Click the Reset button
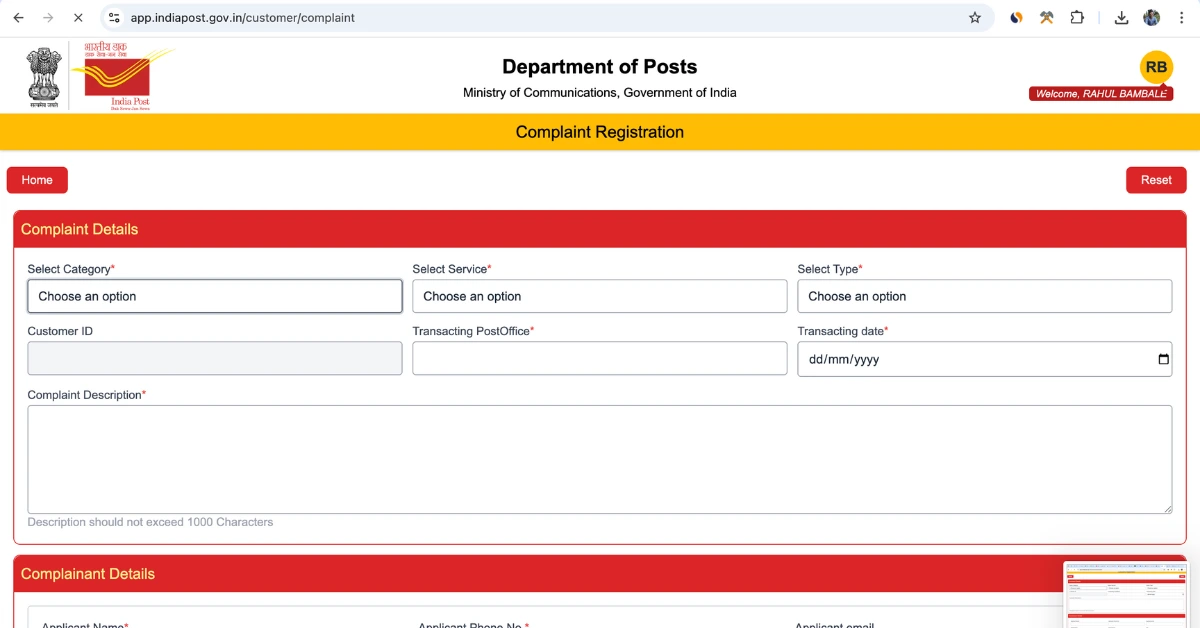This screenshot has height=628, width=1200. click(x=1156, y=180)
